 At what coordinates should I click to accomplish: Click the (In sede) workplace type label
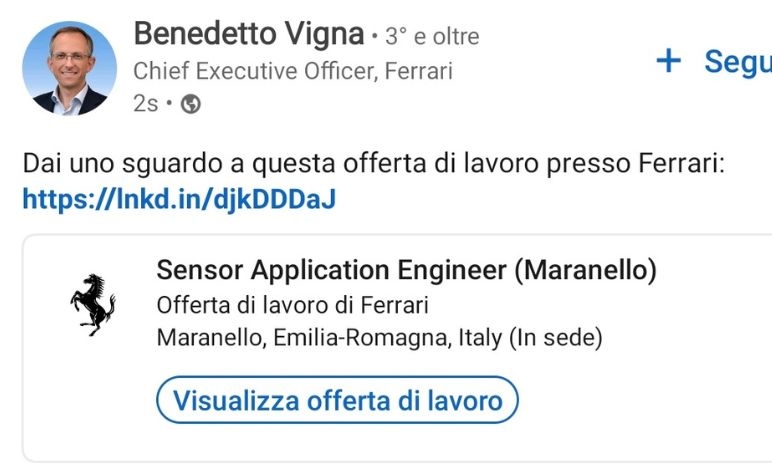(555, 338)
